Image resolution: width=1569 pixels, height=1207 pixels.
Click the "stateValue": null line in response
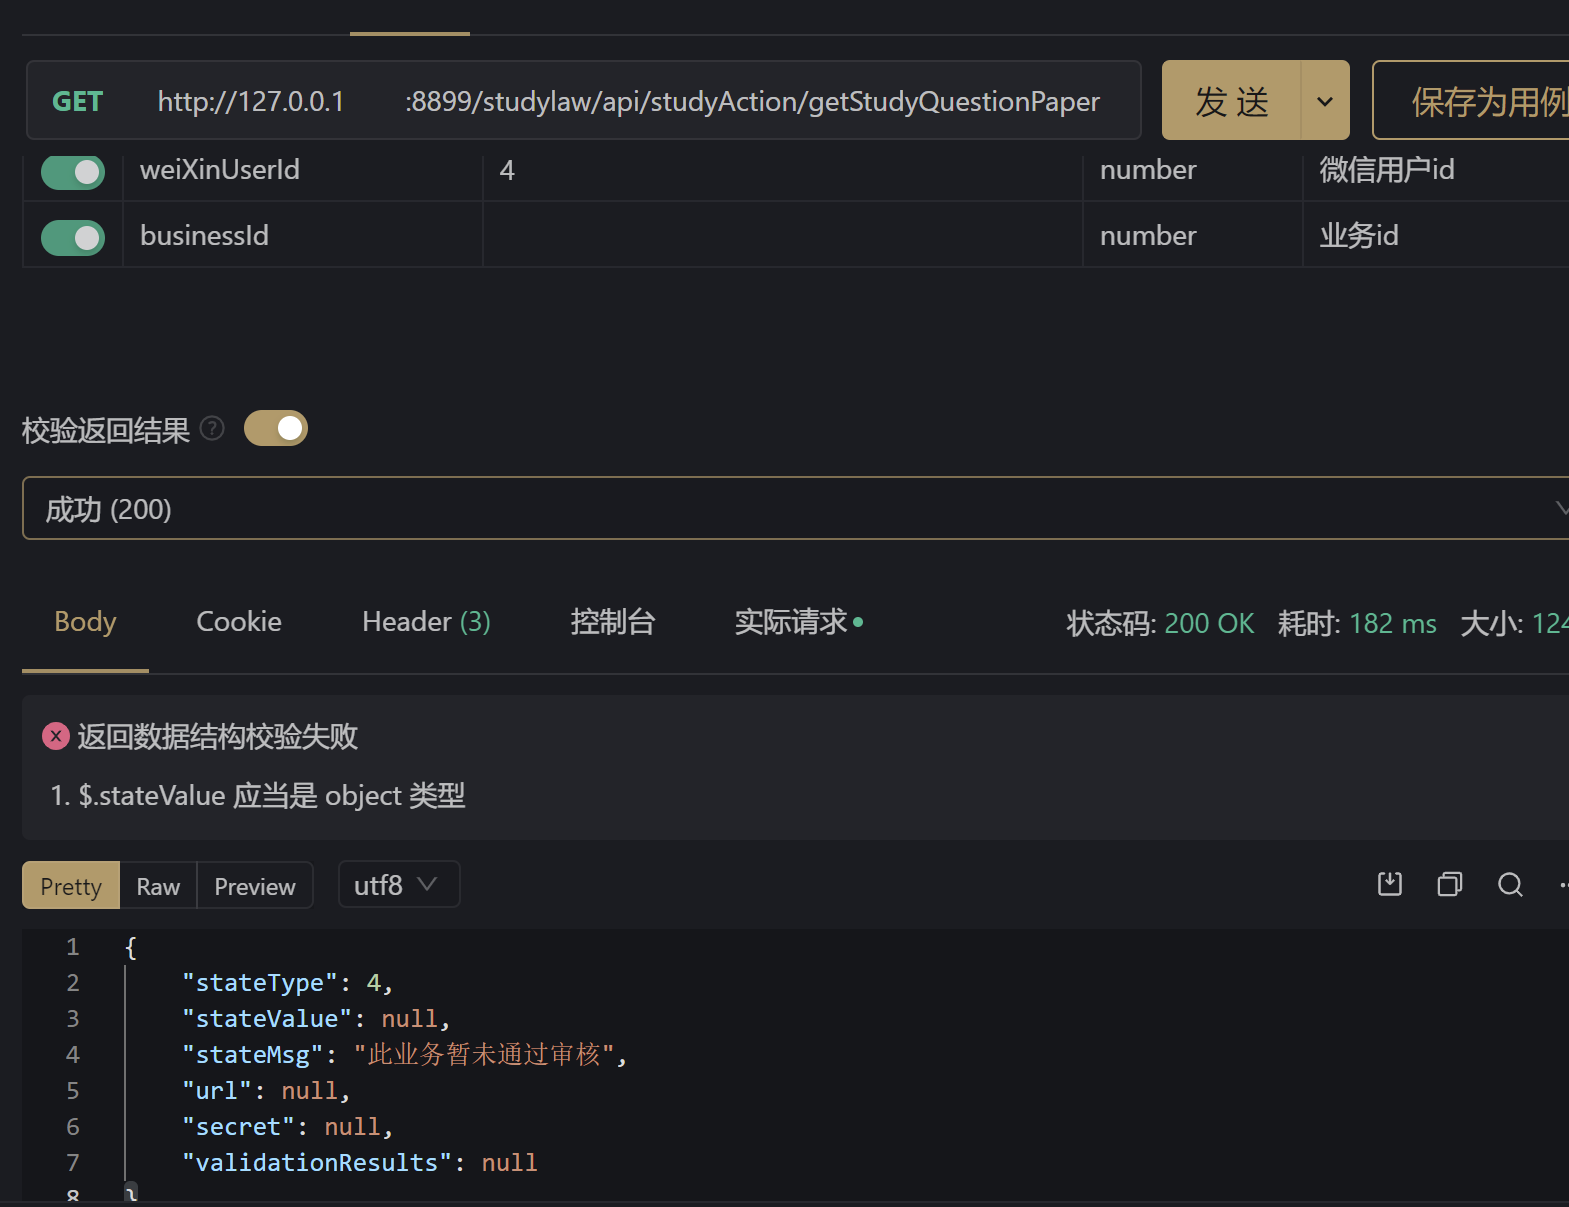coord(316,1019)
